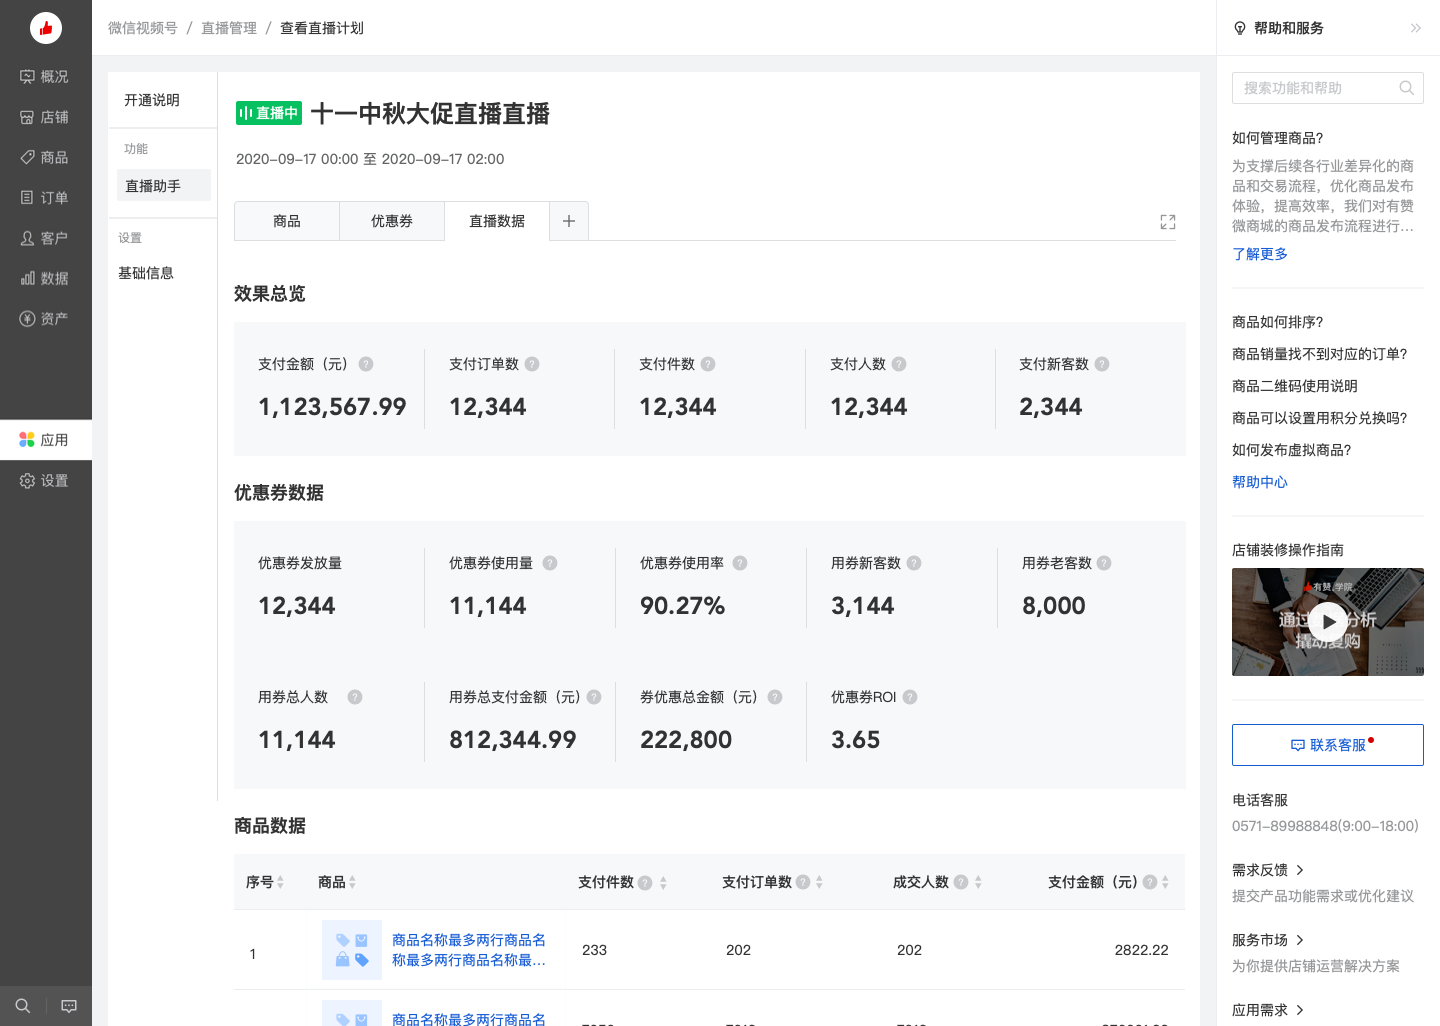Click the 搜索功能和帮助 search field
1440x1026 pixels.
point(1328,88)
